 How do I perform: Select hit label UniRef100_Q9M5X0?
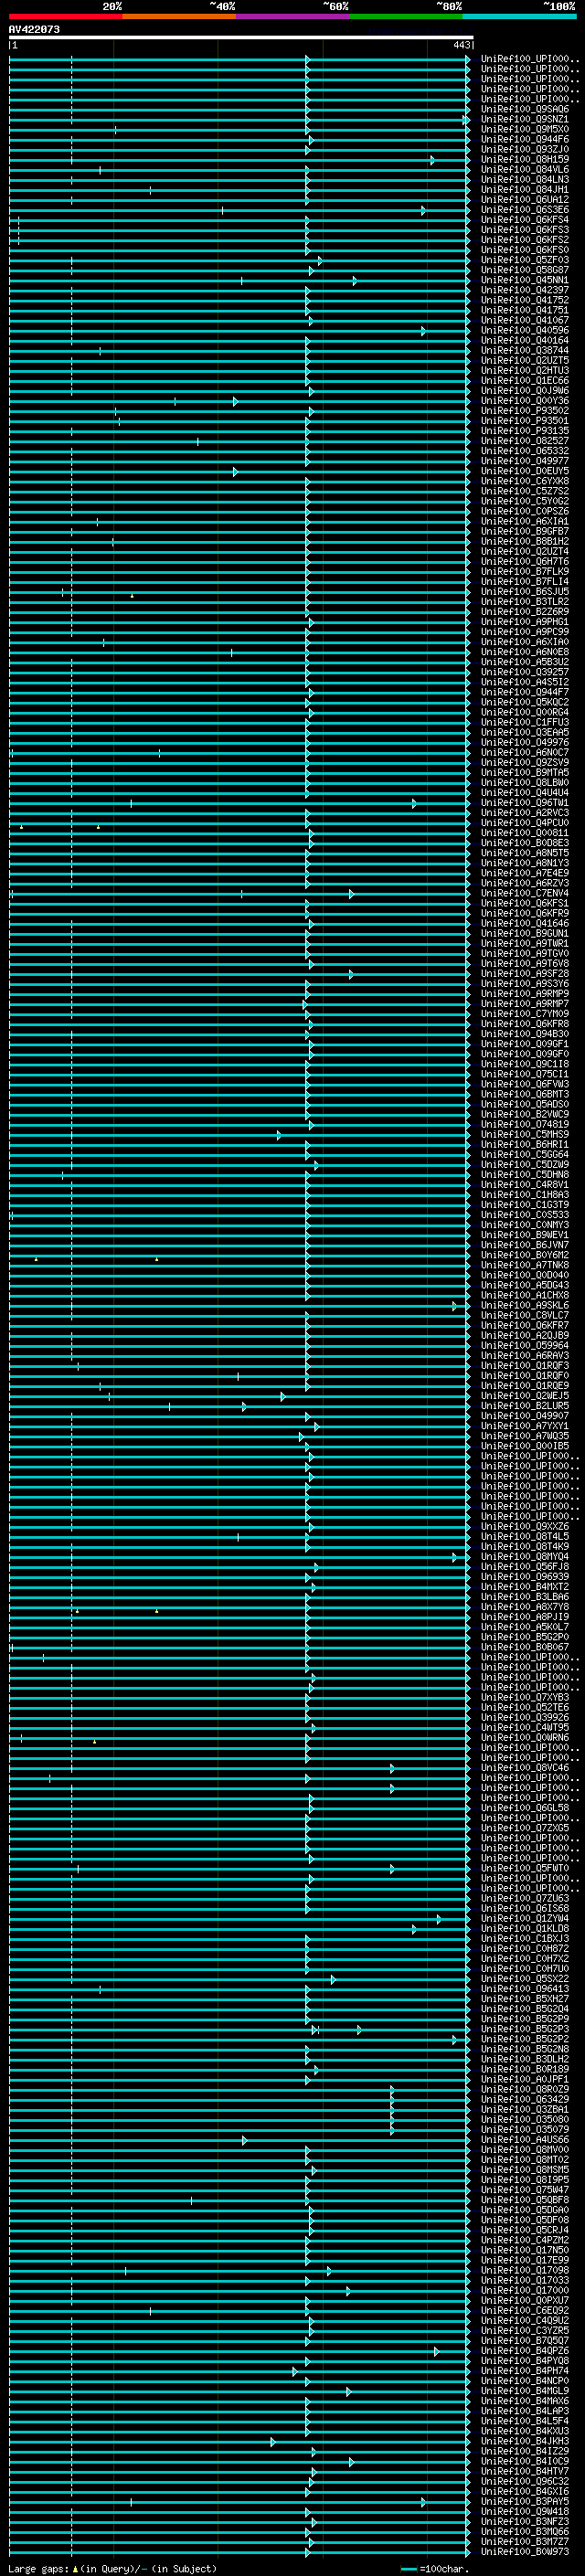click(524, 130)
